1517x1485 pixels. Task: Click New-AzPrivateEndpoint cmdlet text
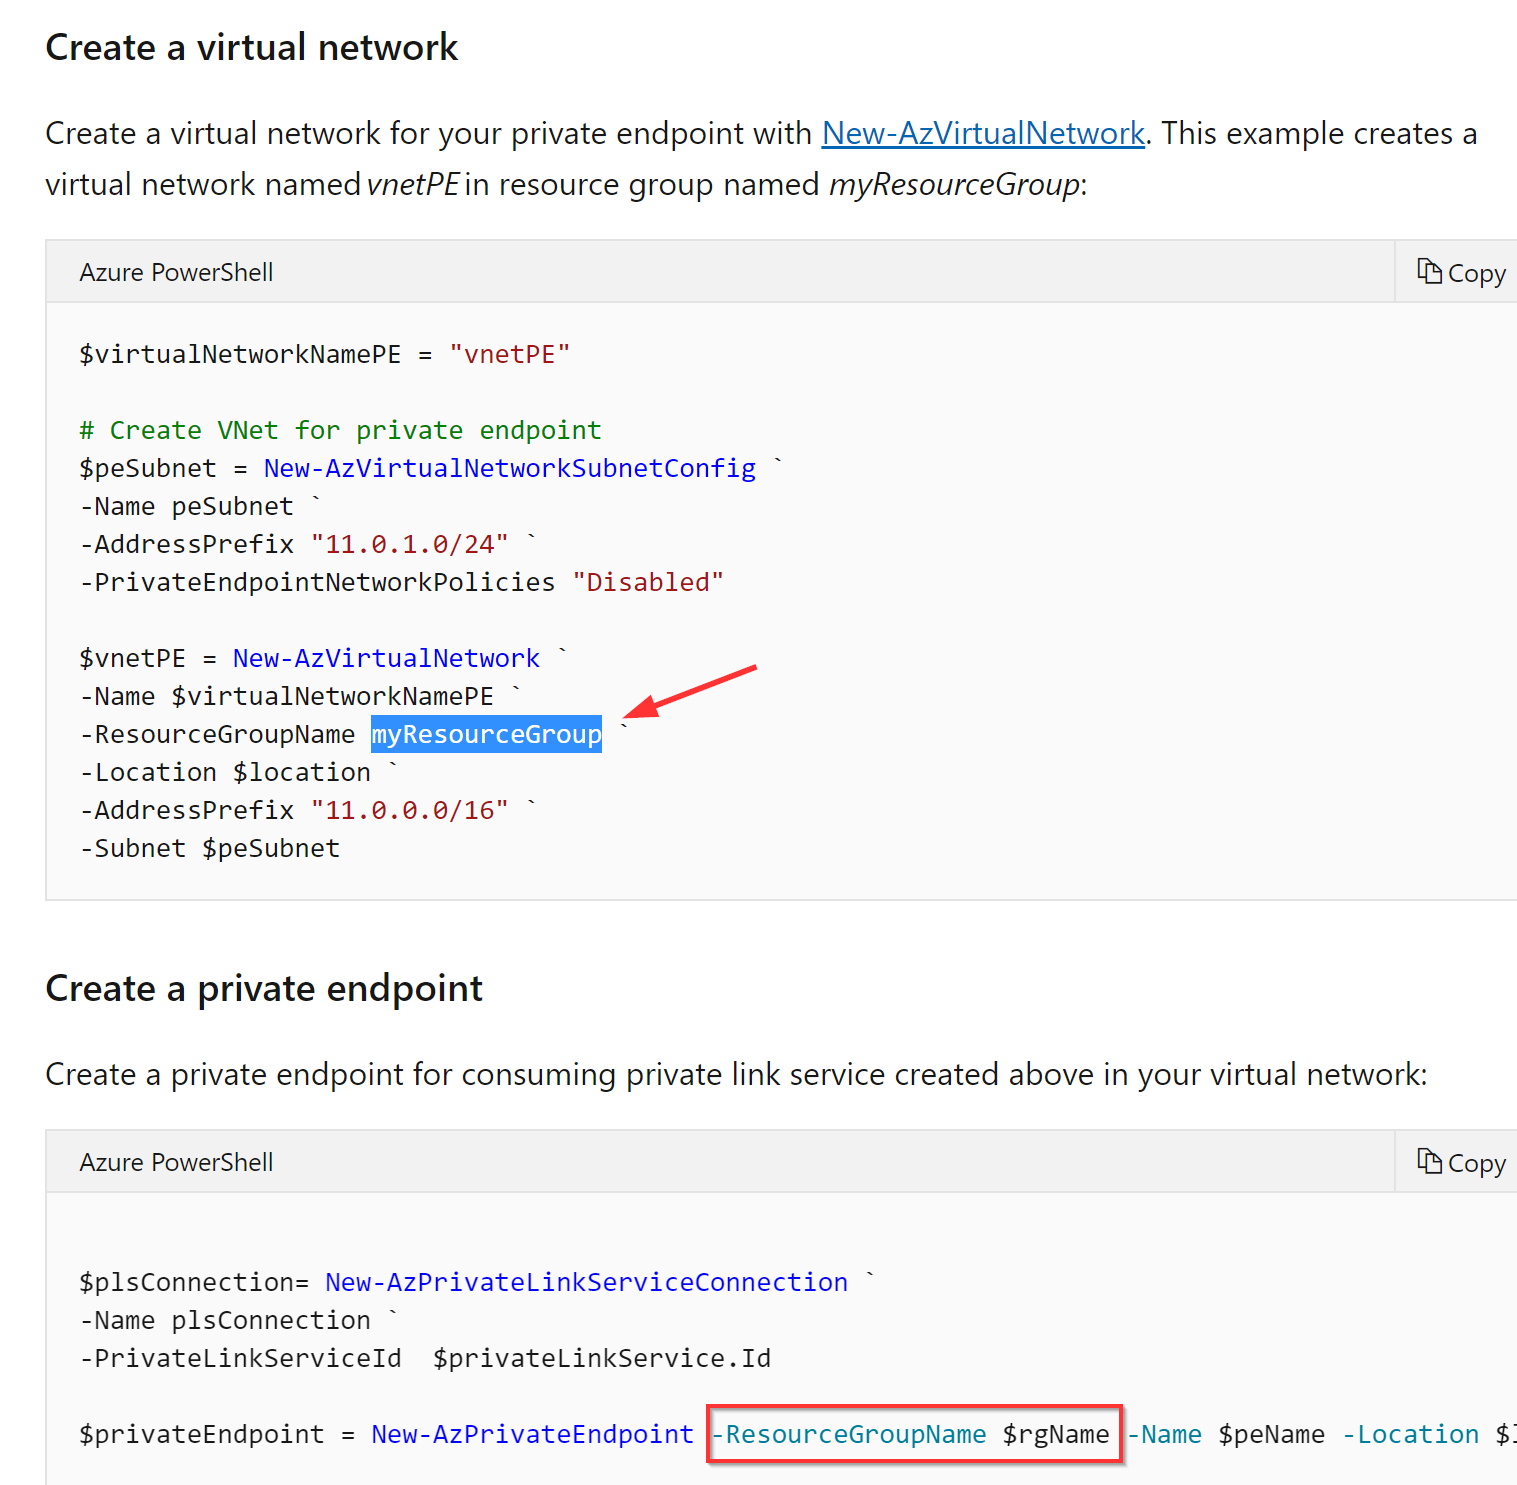tap(533, 1434)
